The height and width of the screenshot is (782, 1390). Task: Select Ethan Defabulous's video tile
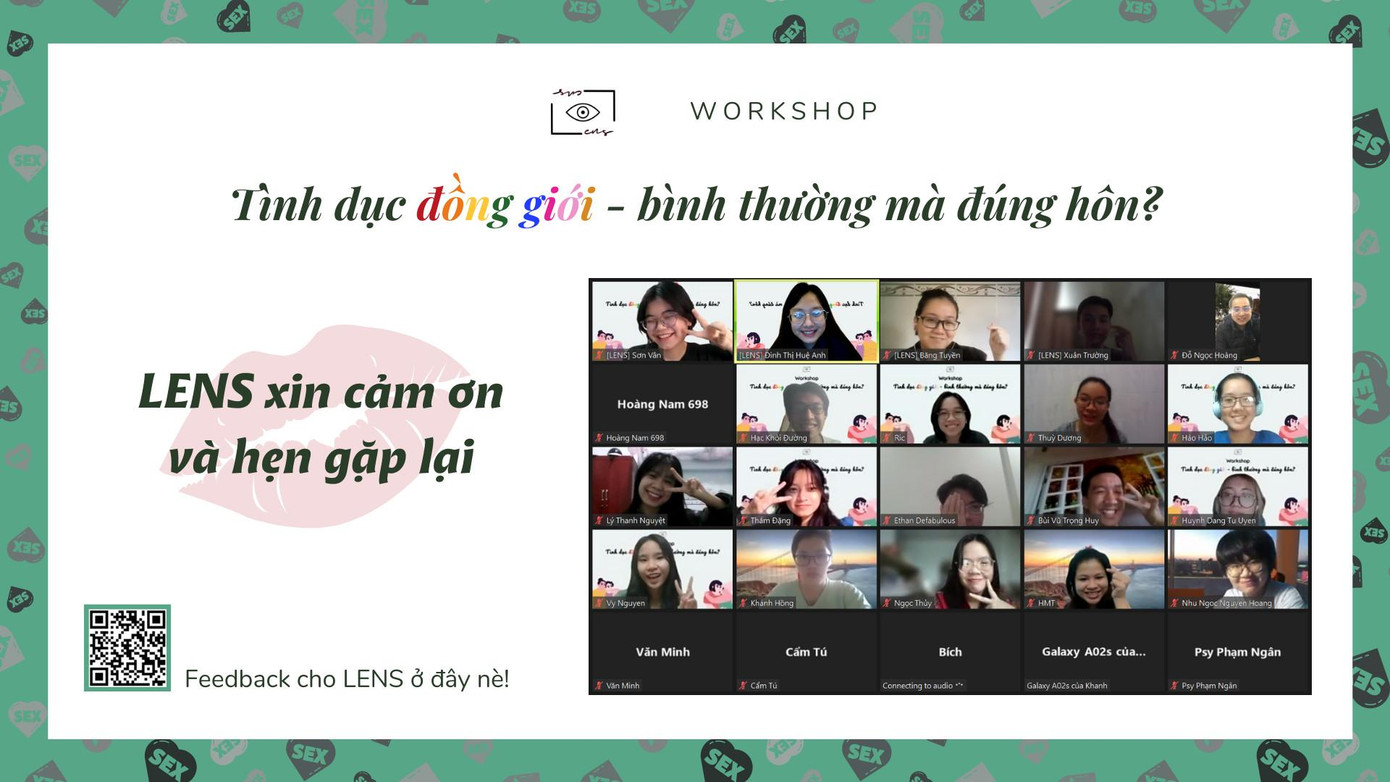[x=950, y=487]
